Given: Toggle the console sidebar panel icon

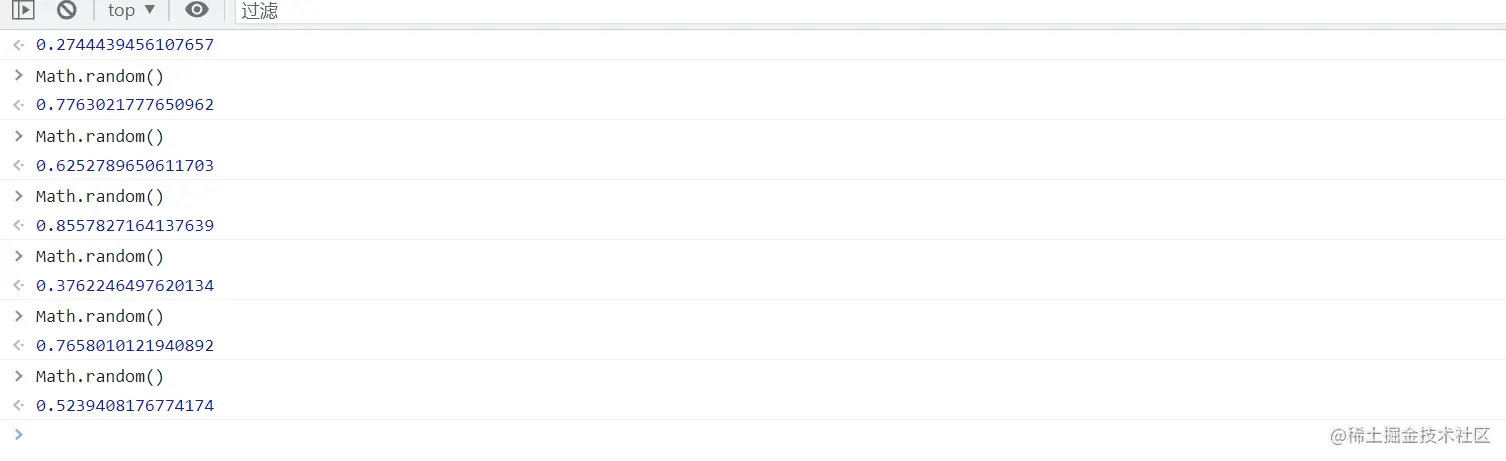Looking at the screenshot, I should point(23,10).
